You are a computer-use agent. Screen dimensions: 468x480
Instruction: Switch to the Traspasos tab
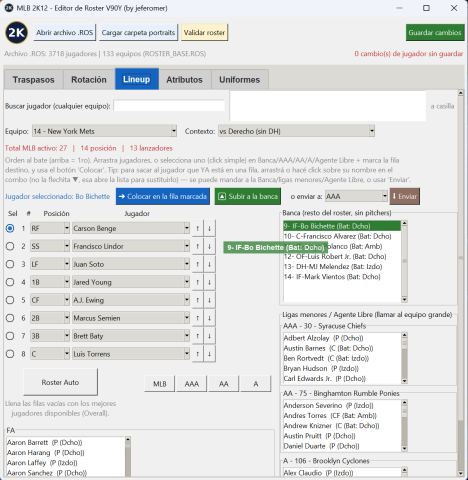(x=33, y=80)
